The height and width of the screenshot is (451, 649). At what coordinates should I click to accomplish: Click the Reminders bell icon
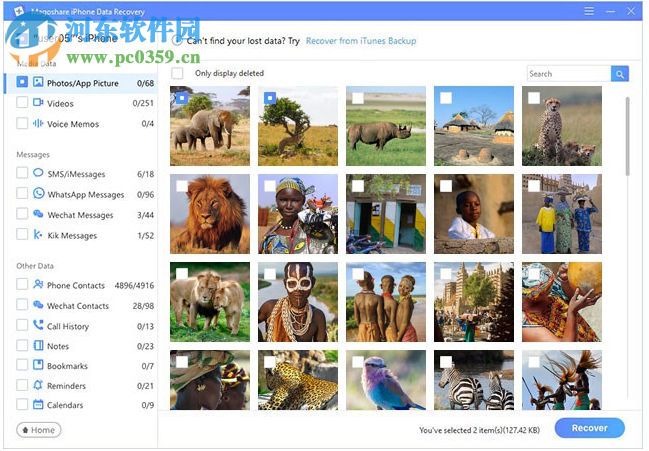click(x=38, y=385)
